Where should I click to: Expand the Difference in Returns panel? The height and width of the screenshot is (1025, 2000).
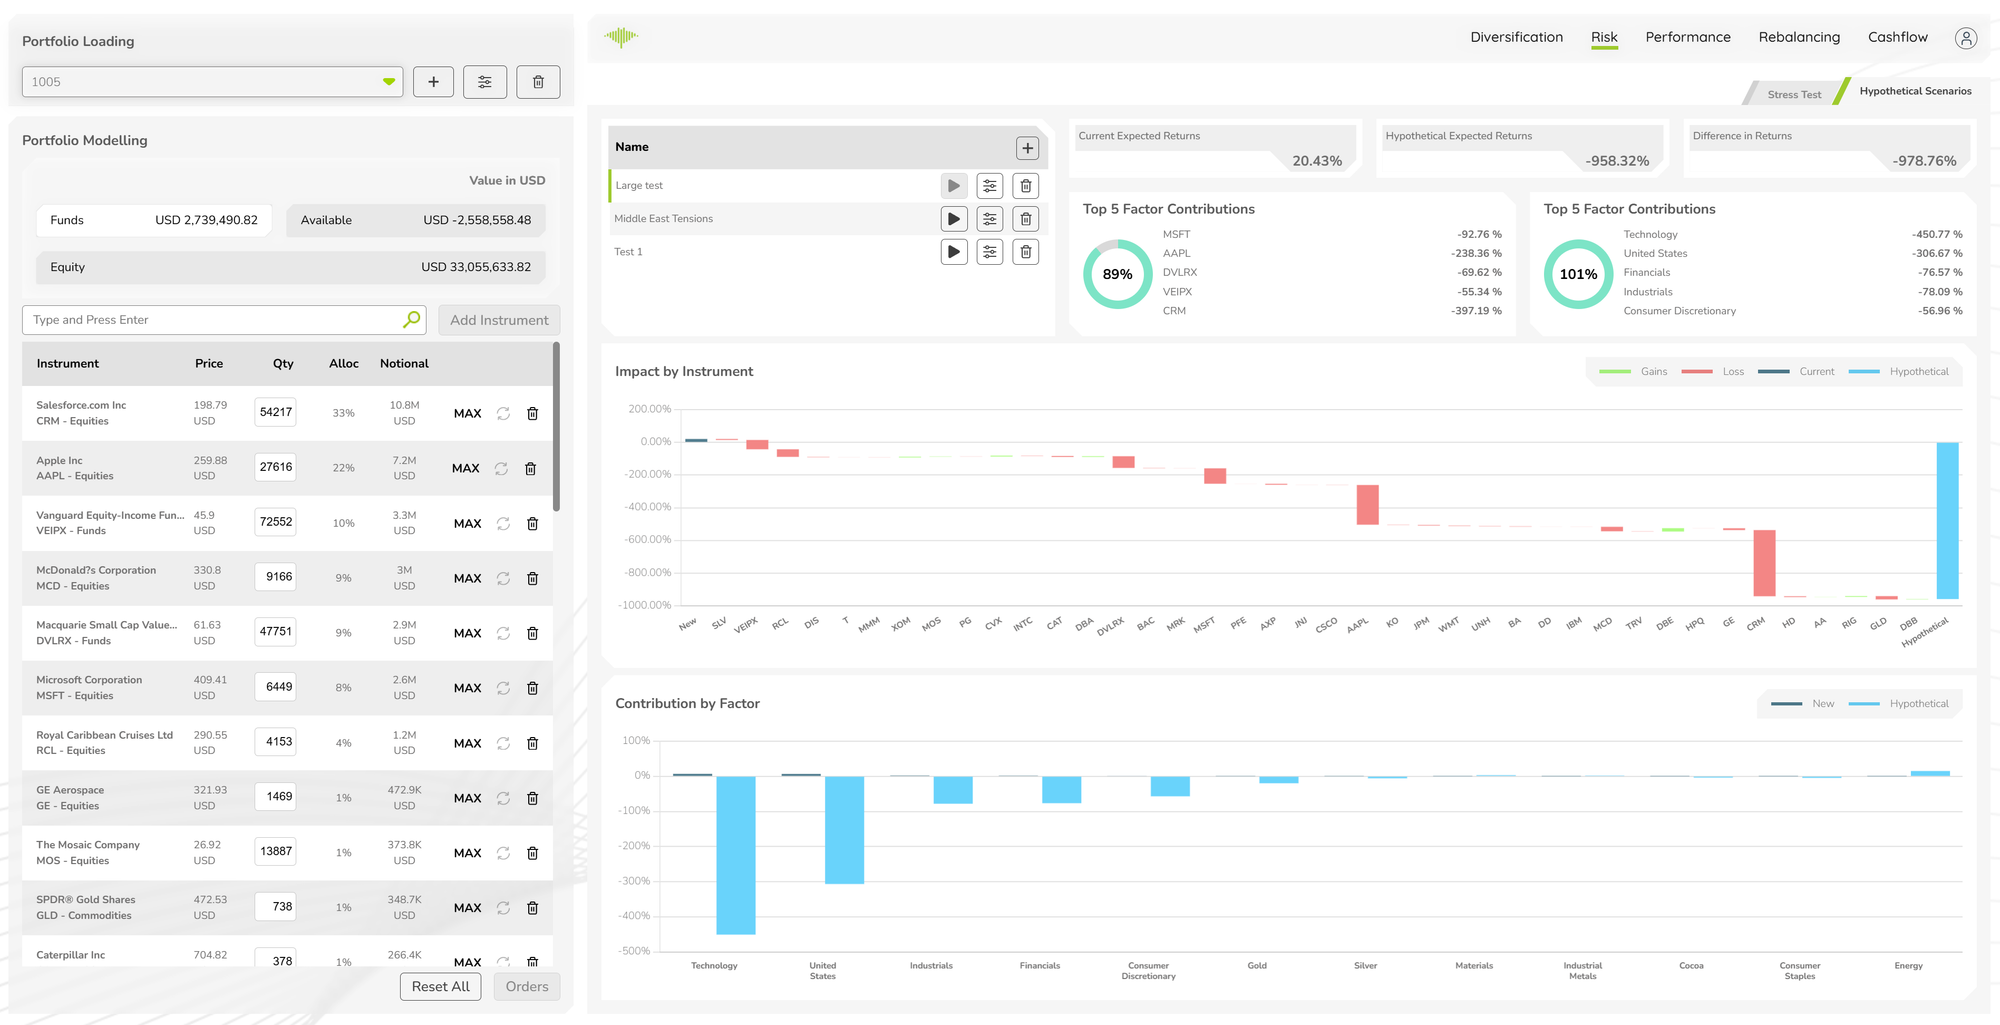[x=1826, y=148]
